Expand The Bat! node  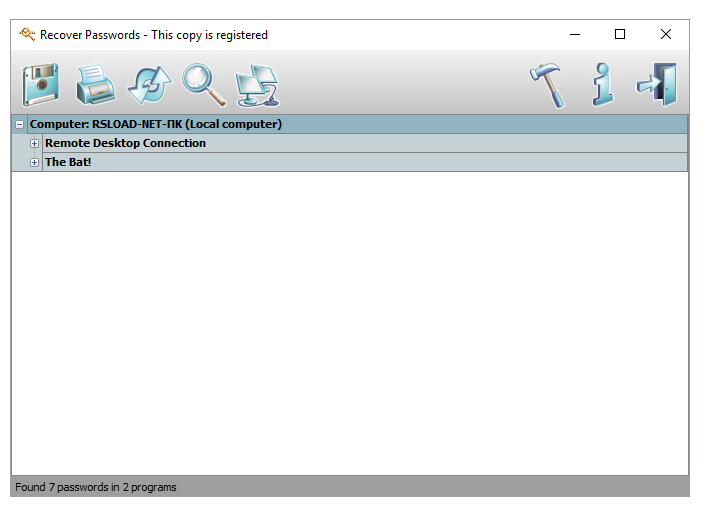point(35,162)
